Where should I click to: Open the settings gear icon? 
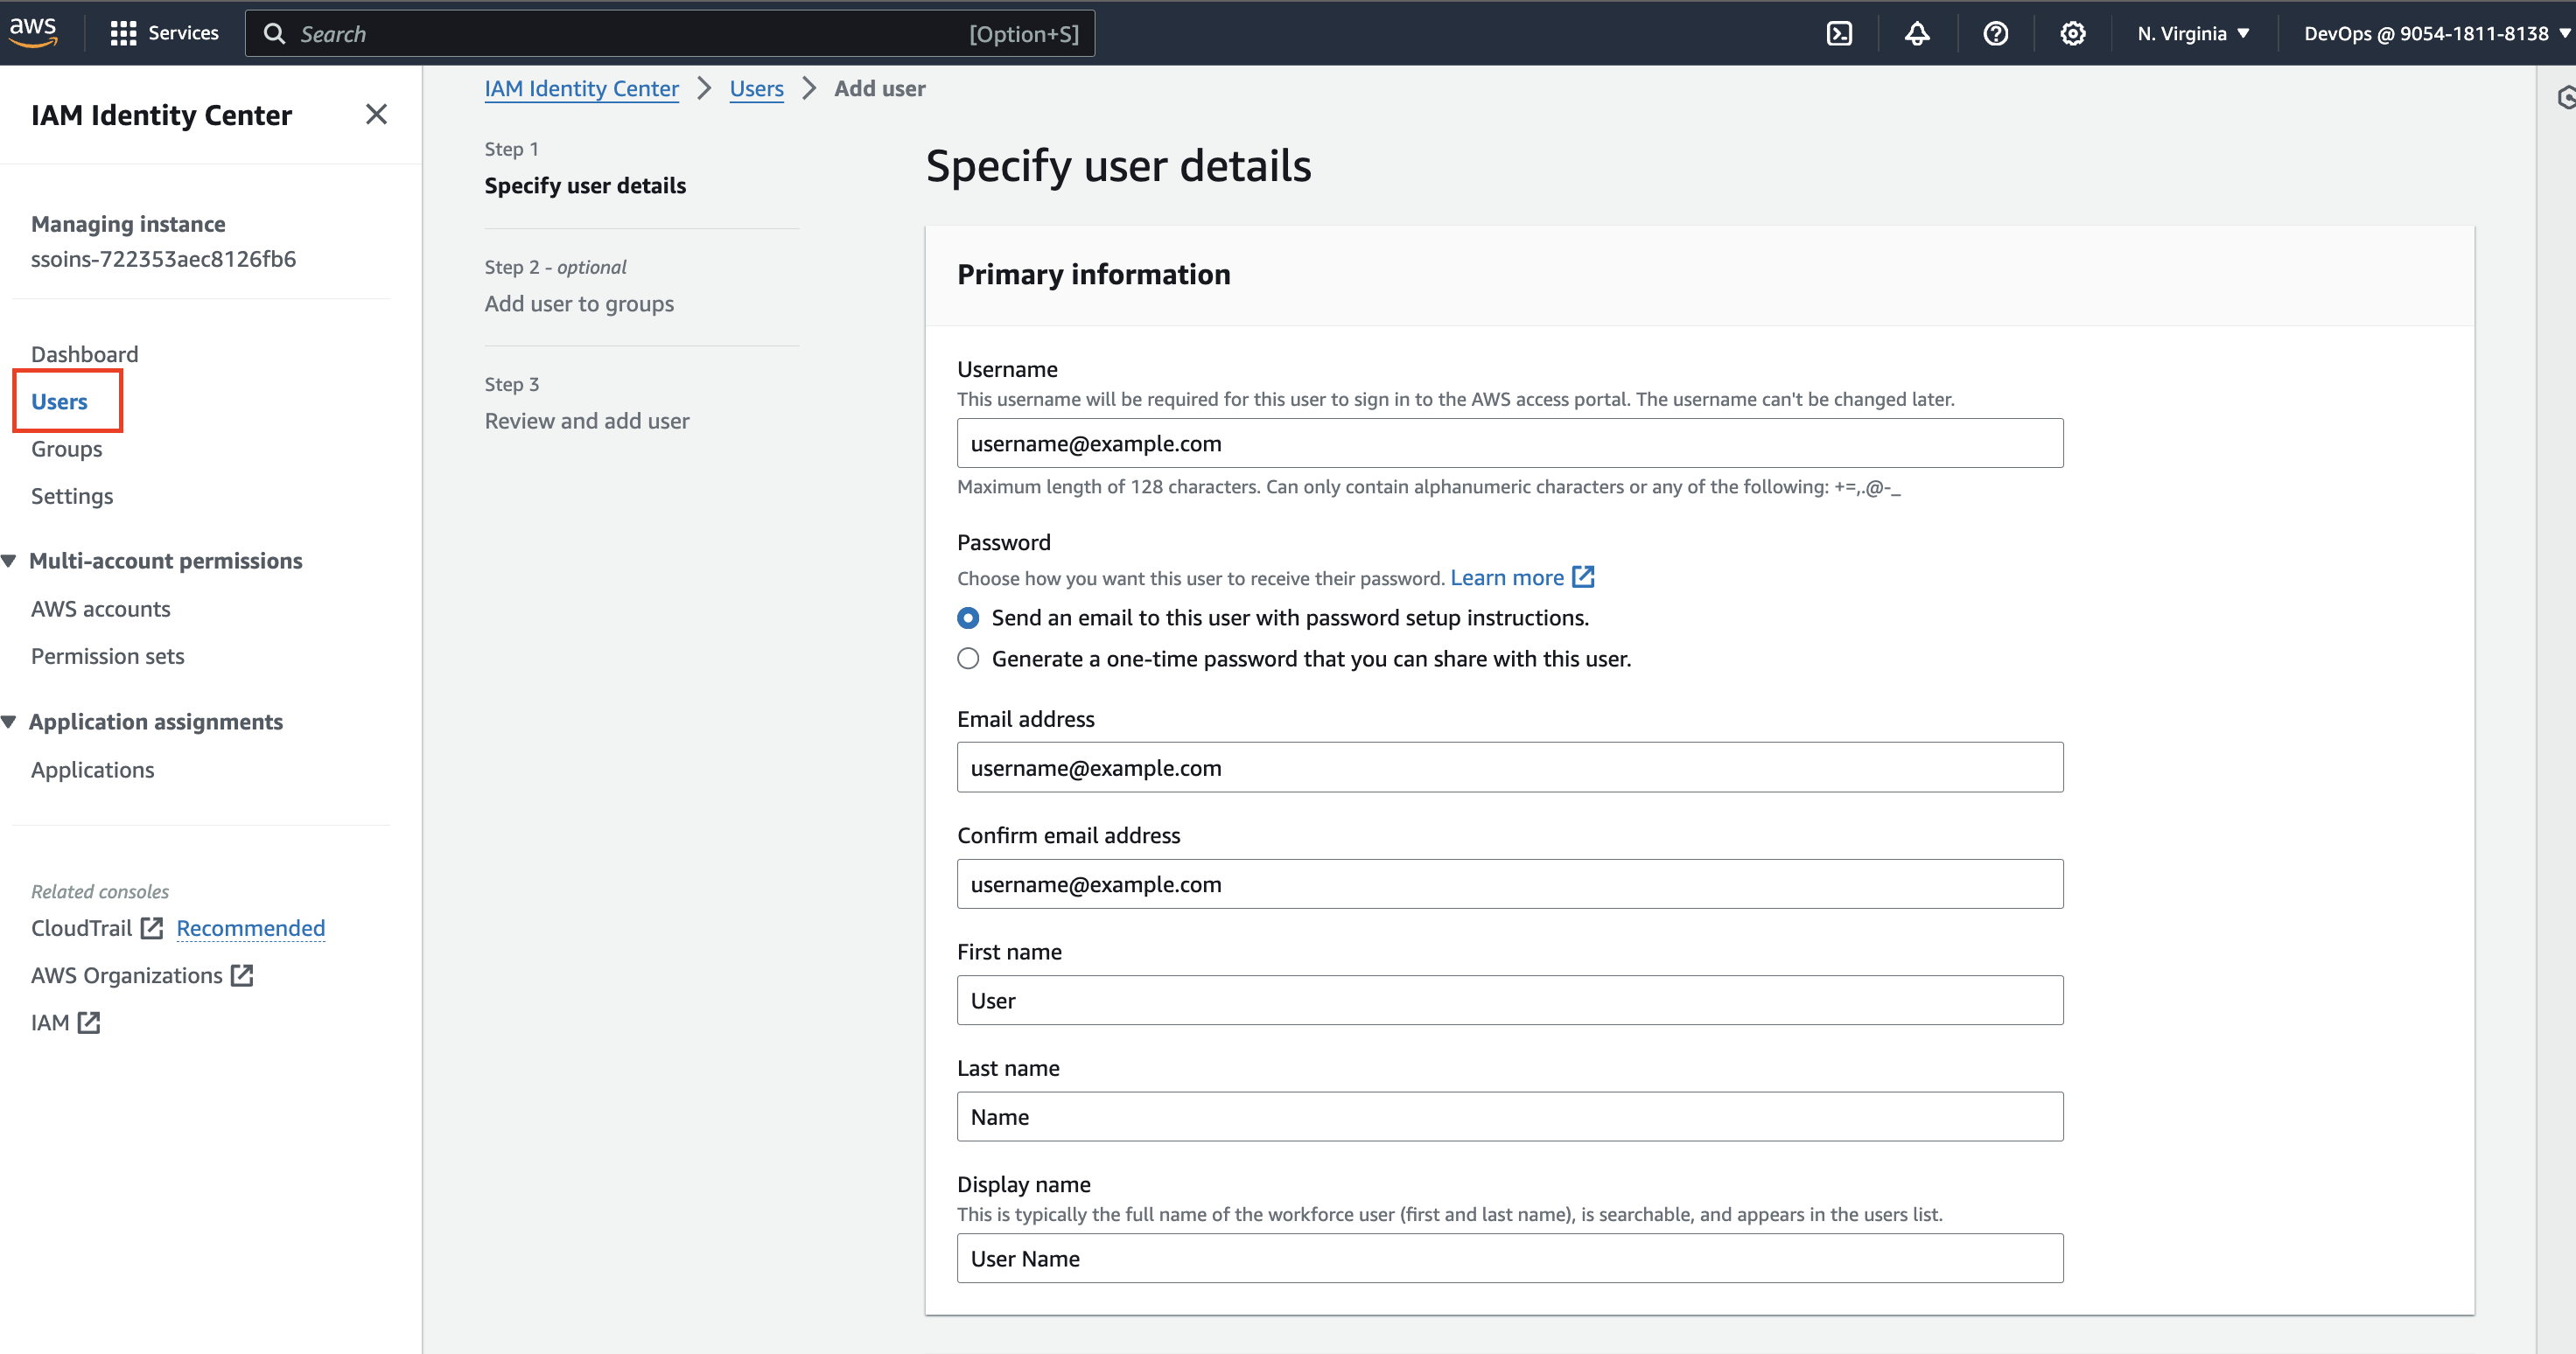coord(2072,33)
